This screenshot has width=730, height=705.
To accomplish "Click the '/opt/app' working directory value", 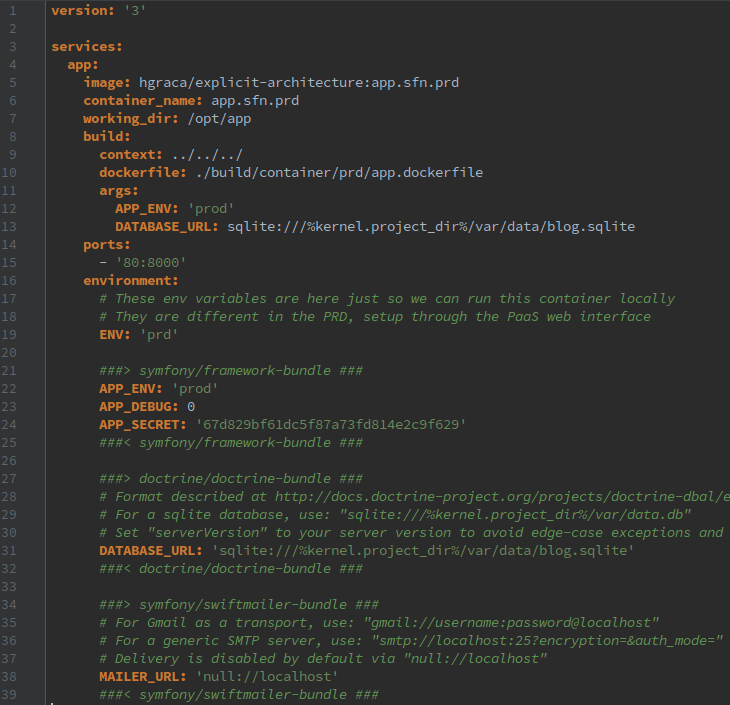I will (x=219, y=119).
